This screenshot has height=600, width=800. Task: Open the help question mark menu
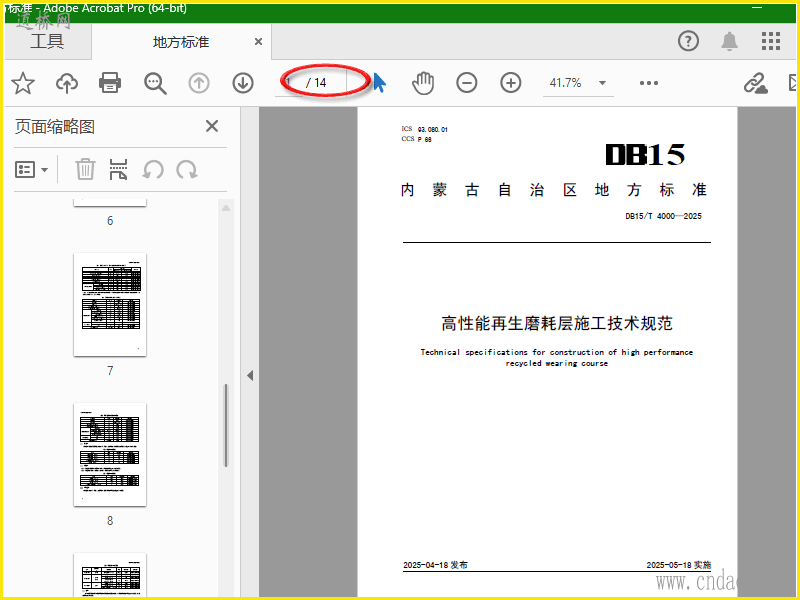coord(688,41)
